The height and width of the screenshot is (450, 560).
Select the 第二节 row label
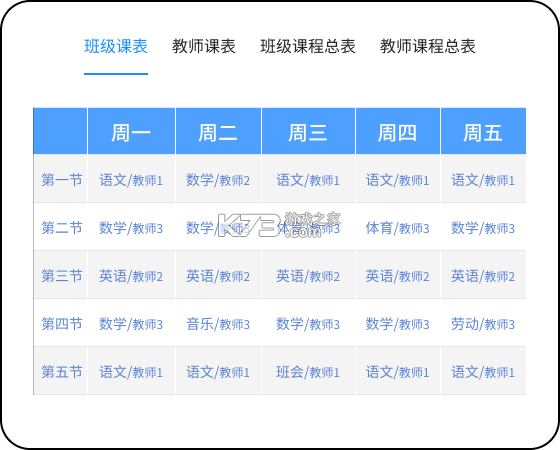tap(62, 228)
